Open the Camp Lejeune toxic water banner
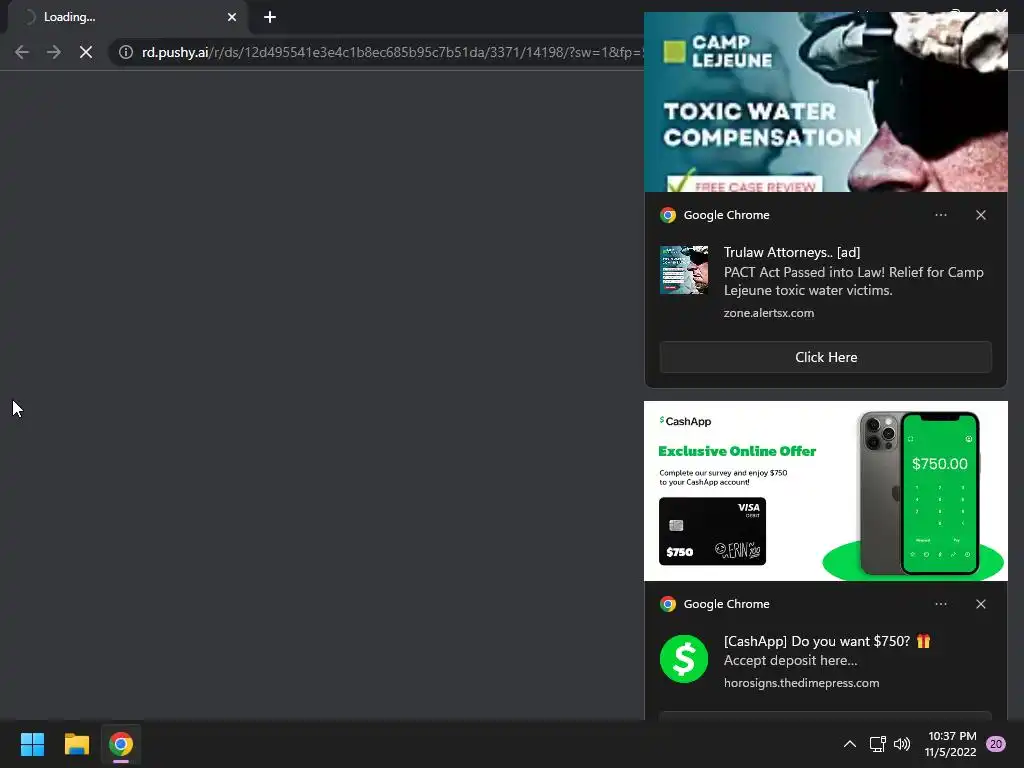The image size is (1024, 768). pos(825,102)
